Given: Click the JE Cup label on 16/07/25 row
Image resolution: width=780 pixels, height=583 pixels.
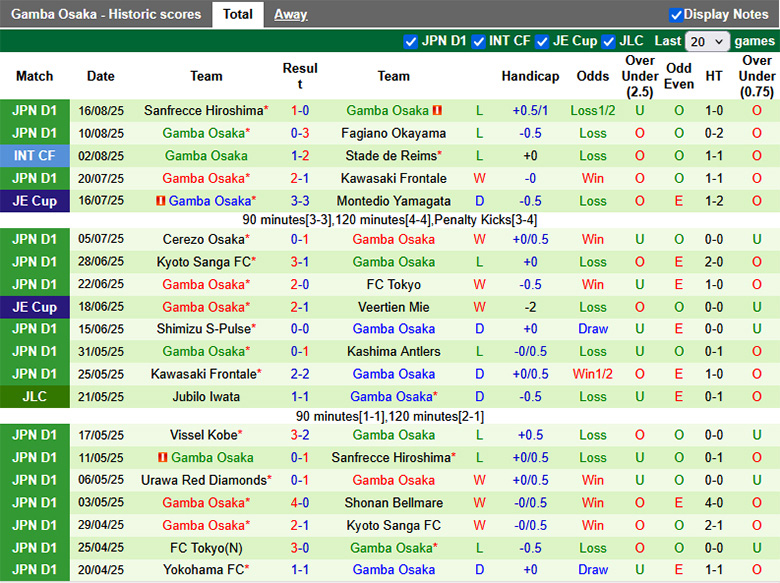Looking at the screenshot, I should pyautogui.click(x=34, y=201).
